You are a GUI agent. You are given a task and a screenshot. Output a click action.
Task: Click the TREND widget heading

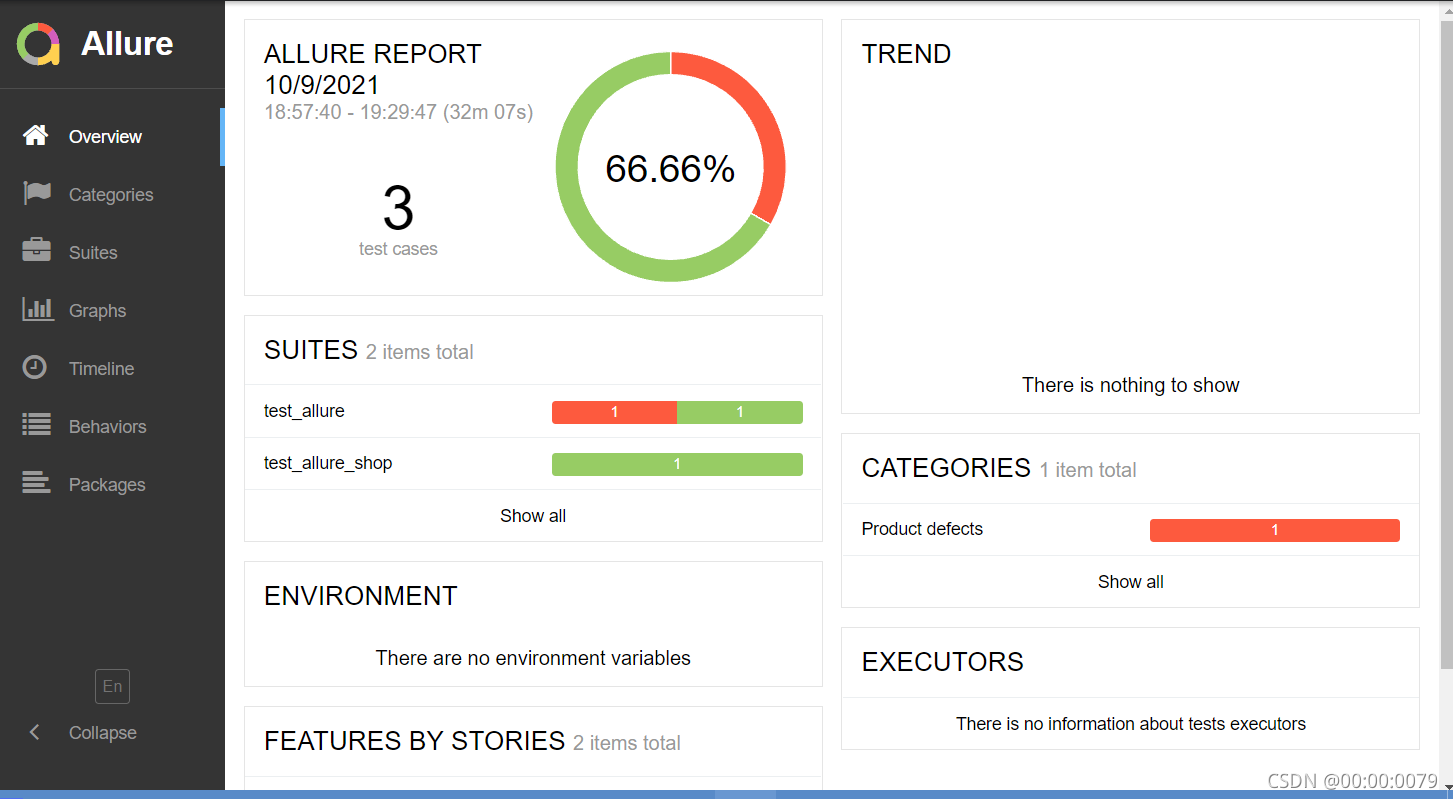point(906,54)
